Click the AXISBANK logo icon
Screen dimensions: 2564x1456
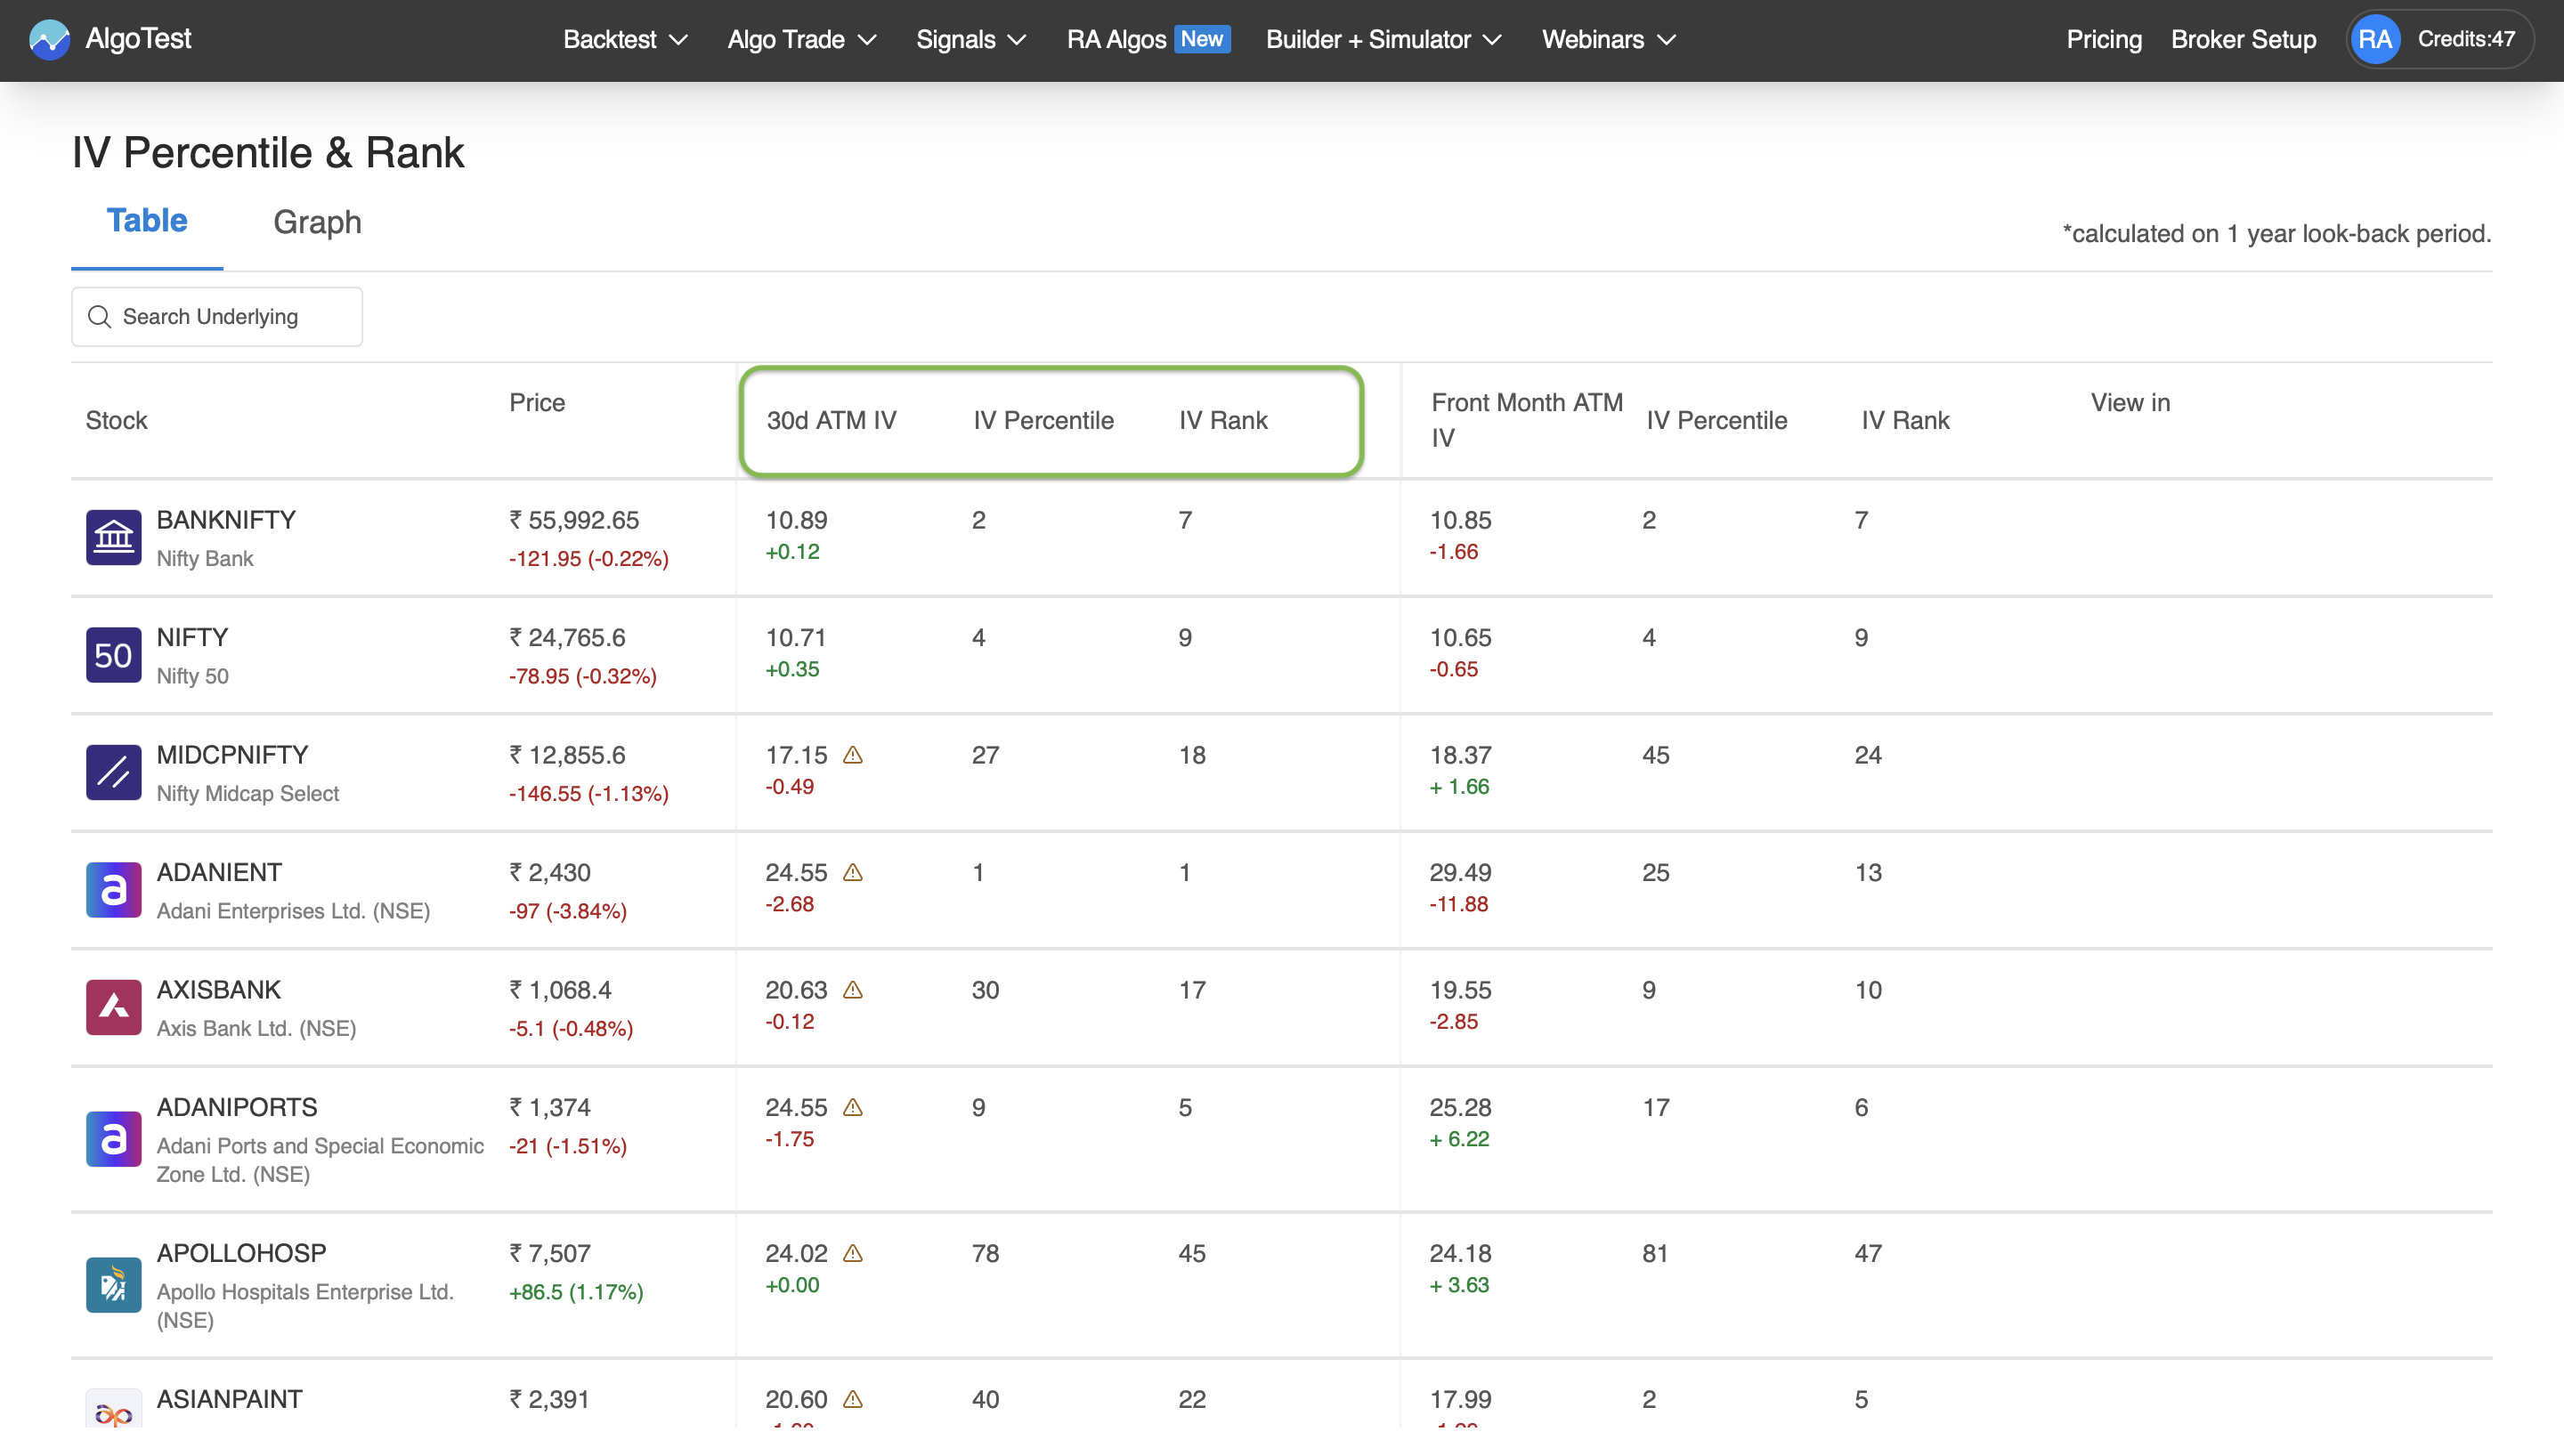[113, 1007]
